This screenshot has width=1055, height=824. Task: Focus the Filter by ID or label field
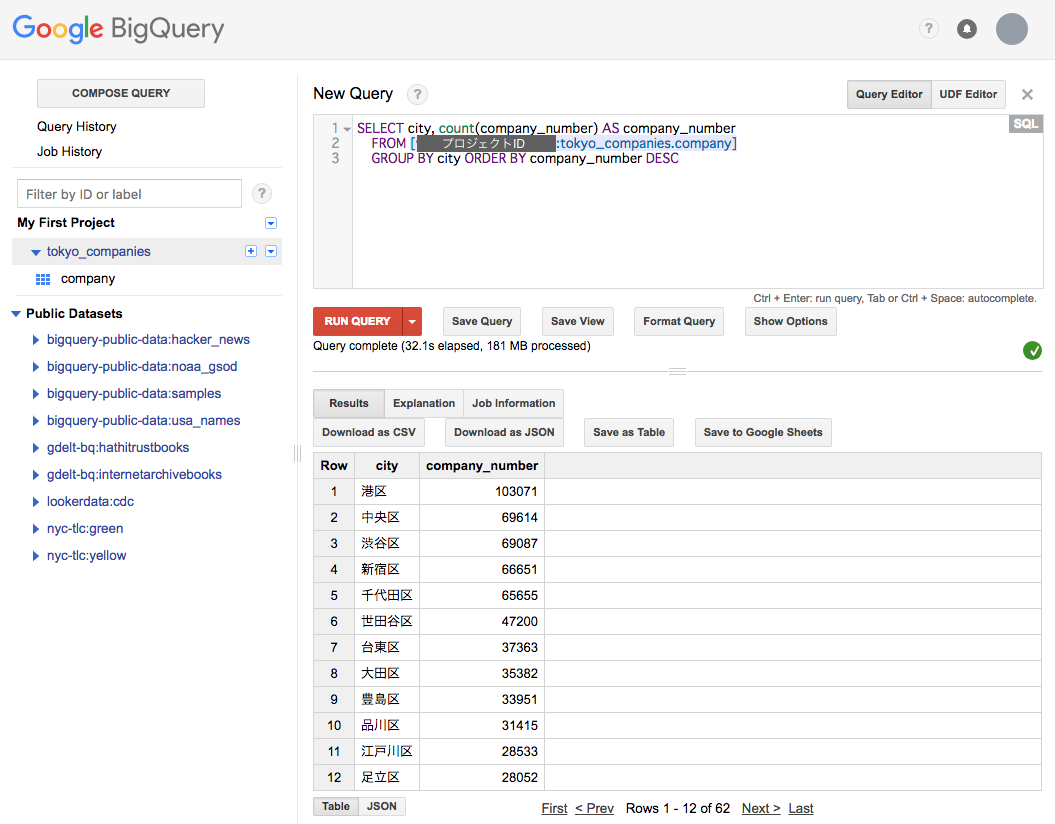[x=129, y=194]
